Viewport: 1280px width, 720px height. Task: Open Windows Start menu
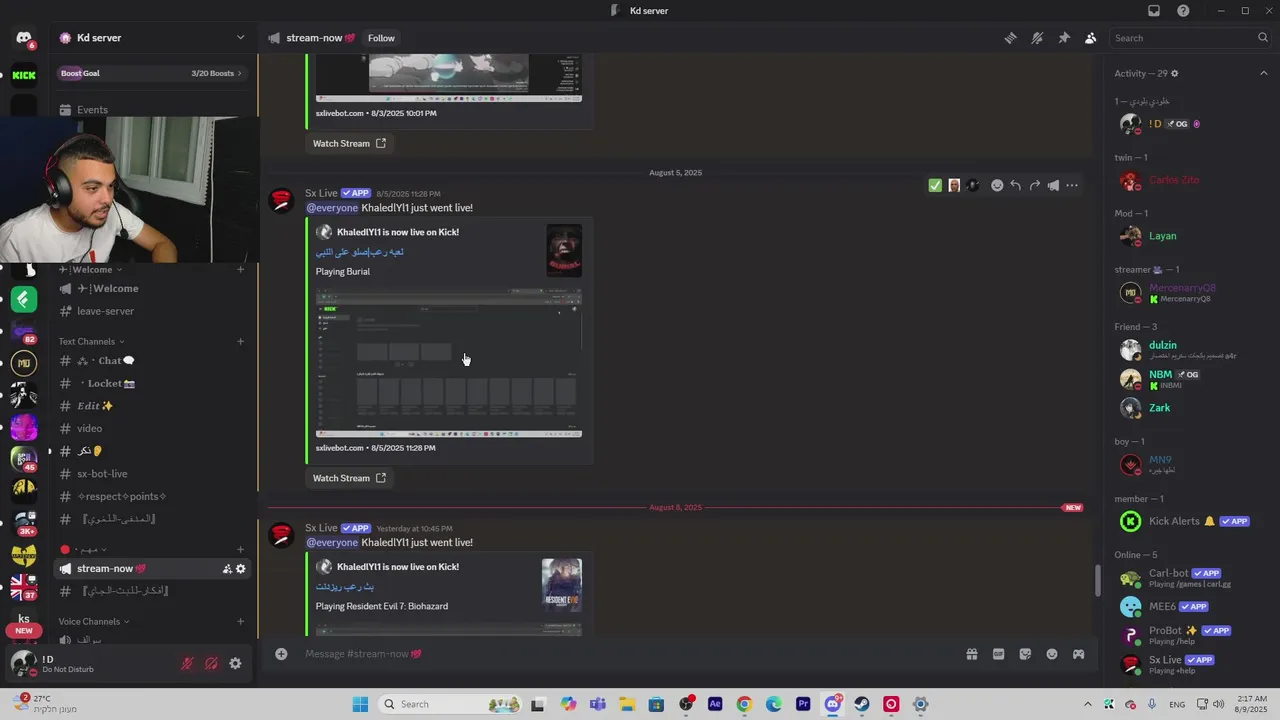360,704
